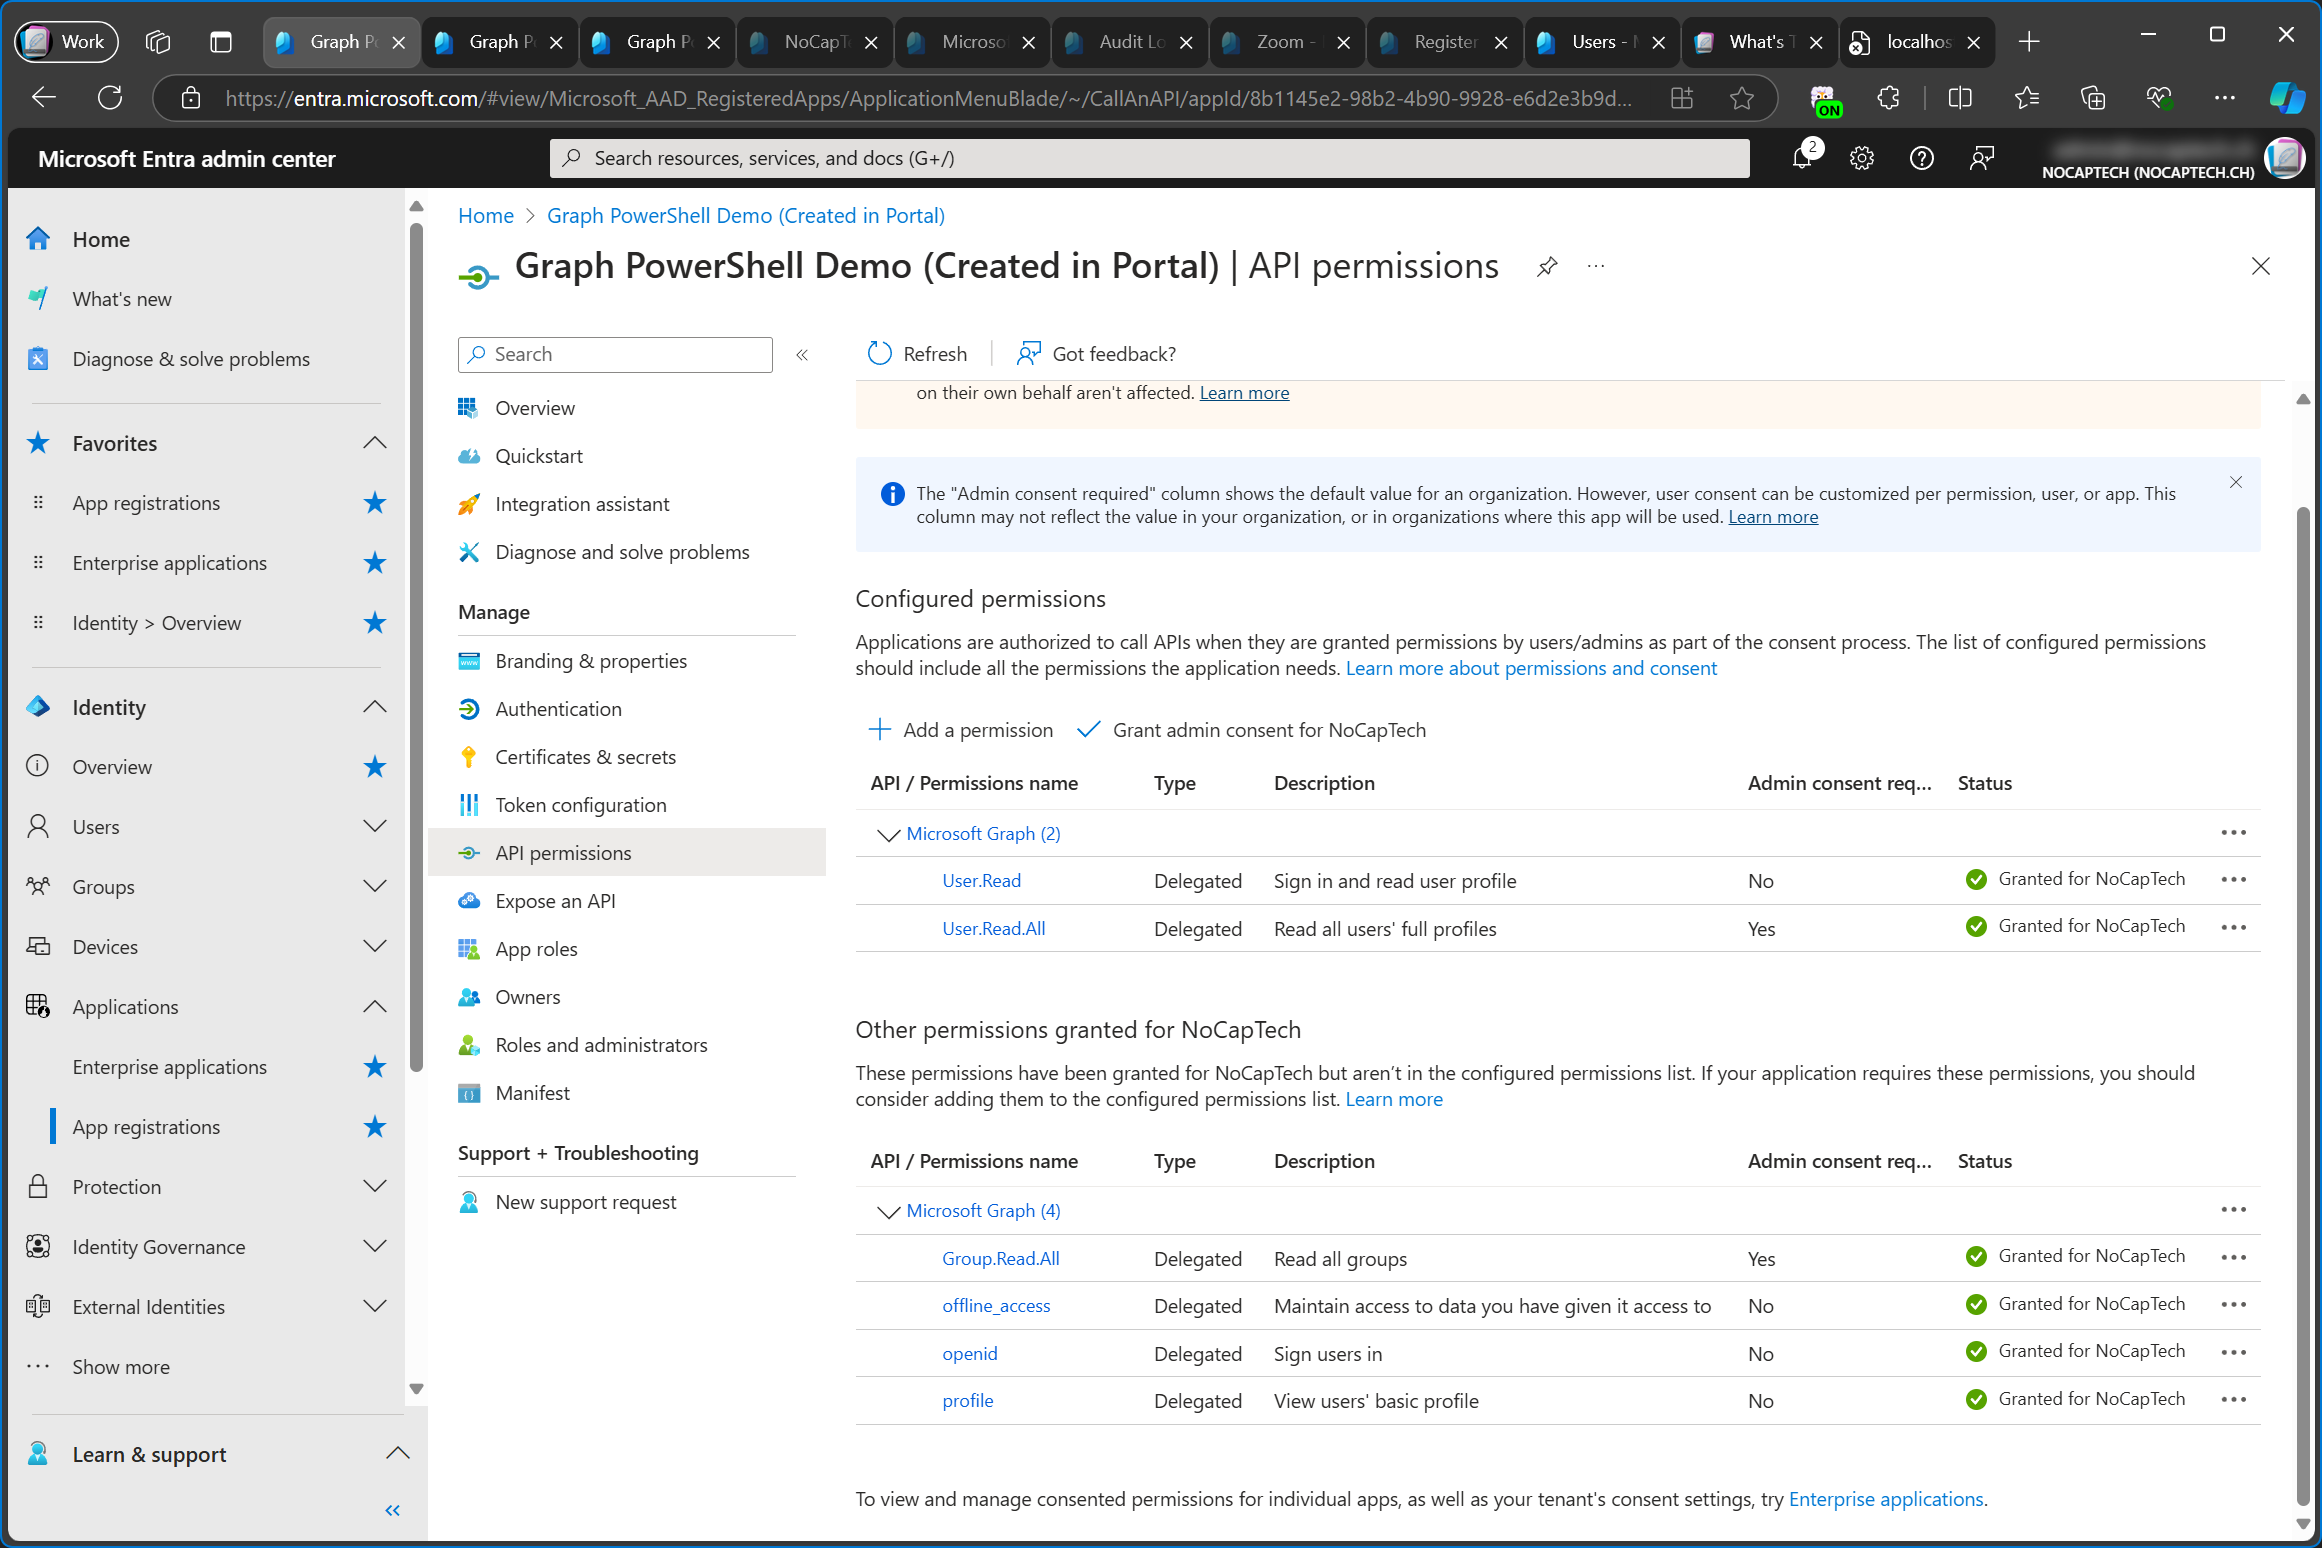This screenshot has width=2322, height=1548.
Task: Click the resource menu Search field
Action: point(615,355)
